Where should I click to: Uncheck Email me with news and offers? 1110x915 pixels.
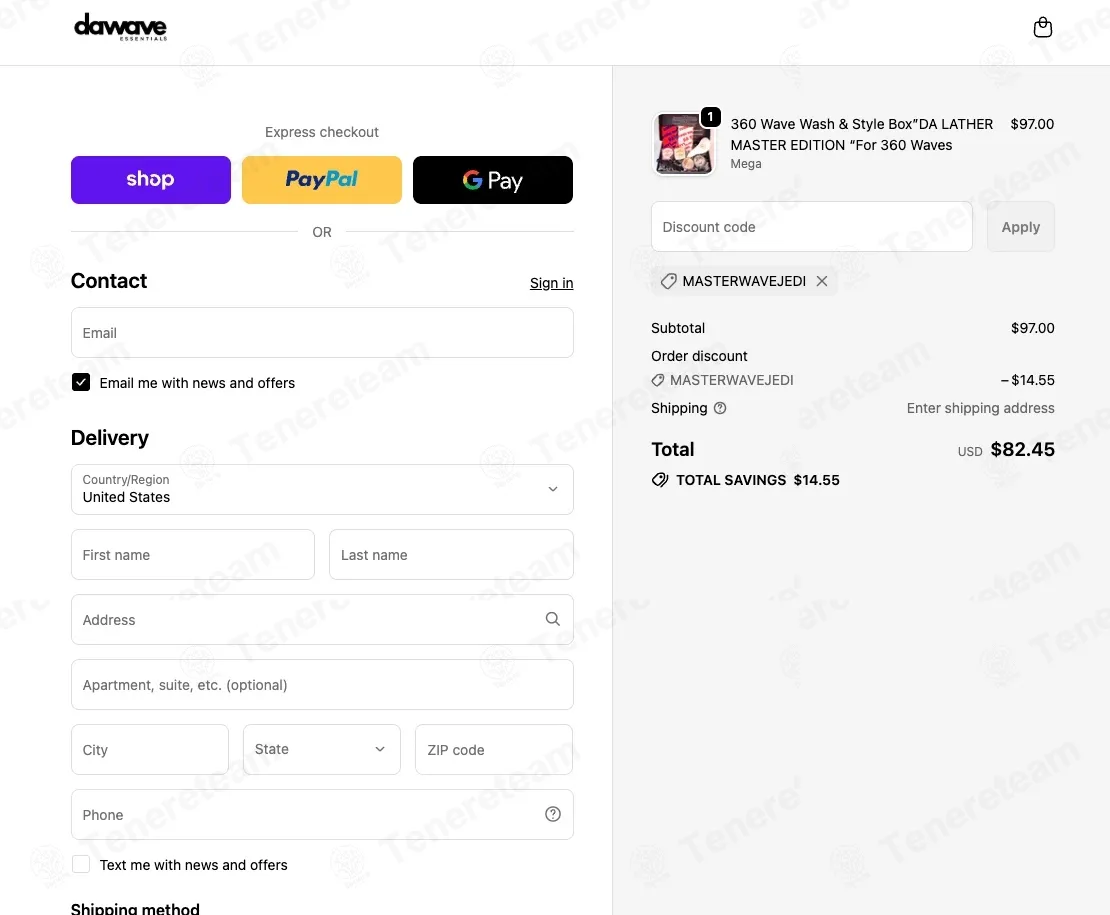(81, 383)
